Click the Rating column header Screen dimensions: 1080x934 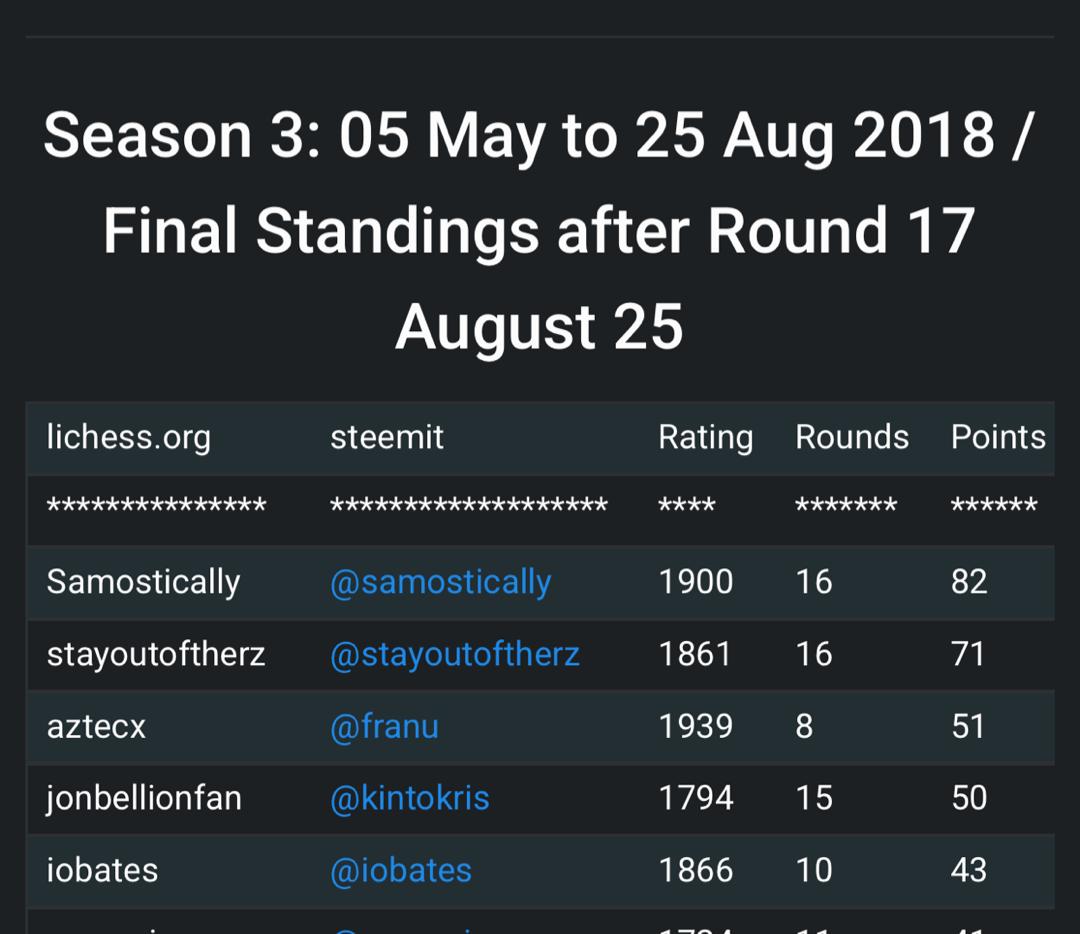(705, 438)
